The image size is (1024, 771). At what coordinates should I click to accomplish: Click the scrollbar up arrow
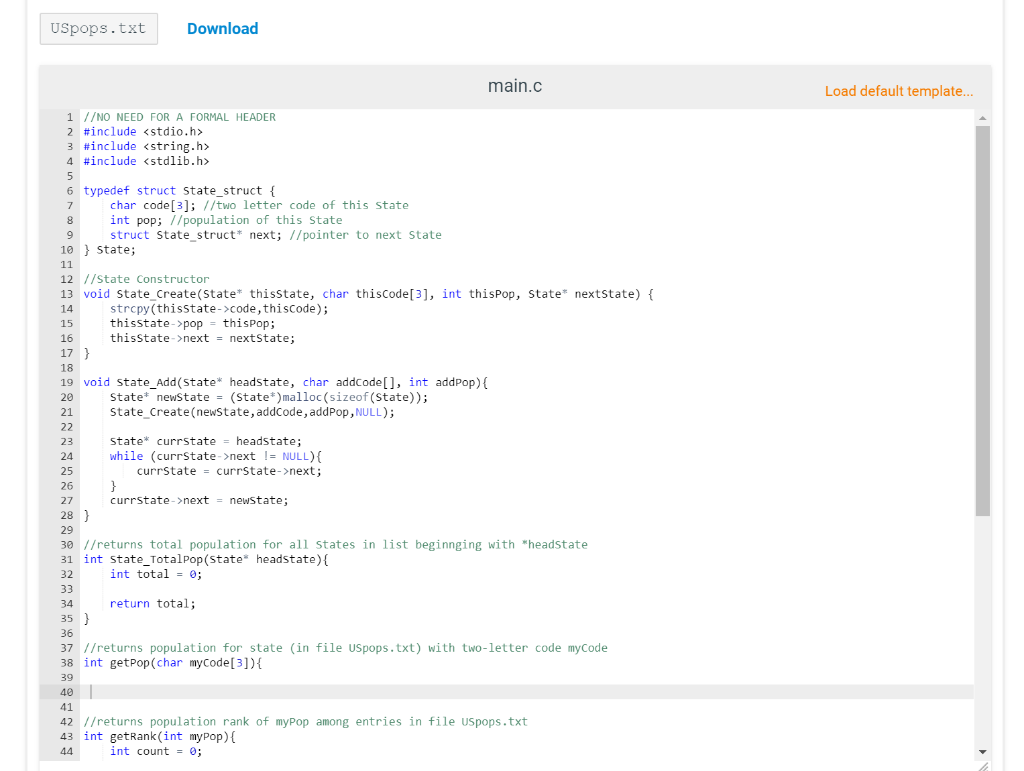pos(981,116)
